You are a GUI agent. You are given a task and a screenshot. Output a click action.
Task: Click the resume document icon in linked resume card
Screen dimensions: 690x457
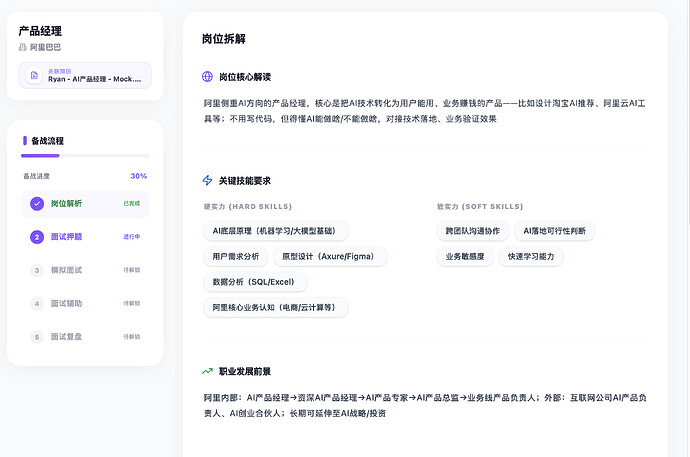(x=34, y=75)
